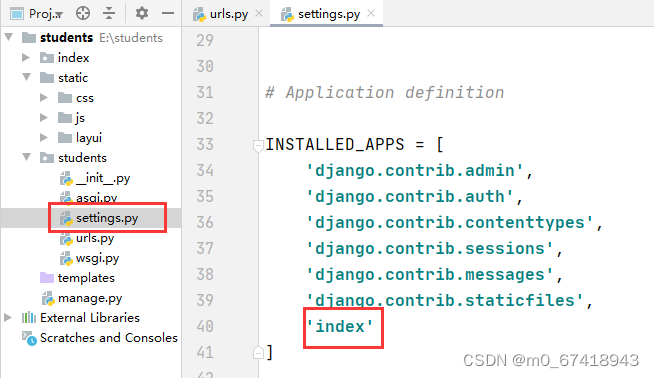This screenshot has width=654, height=378.
Task: Open wsgi.py in project tree
Action: (98, 258)
